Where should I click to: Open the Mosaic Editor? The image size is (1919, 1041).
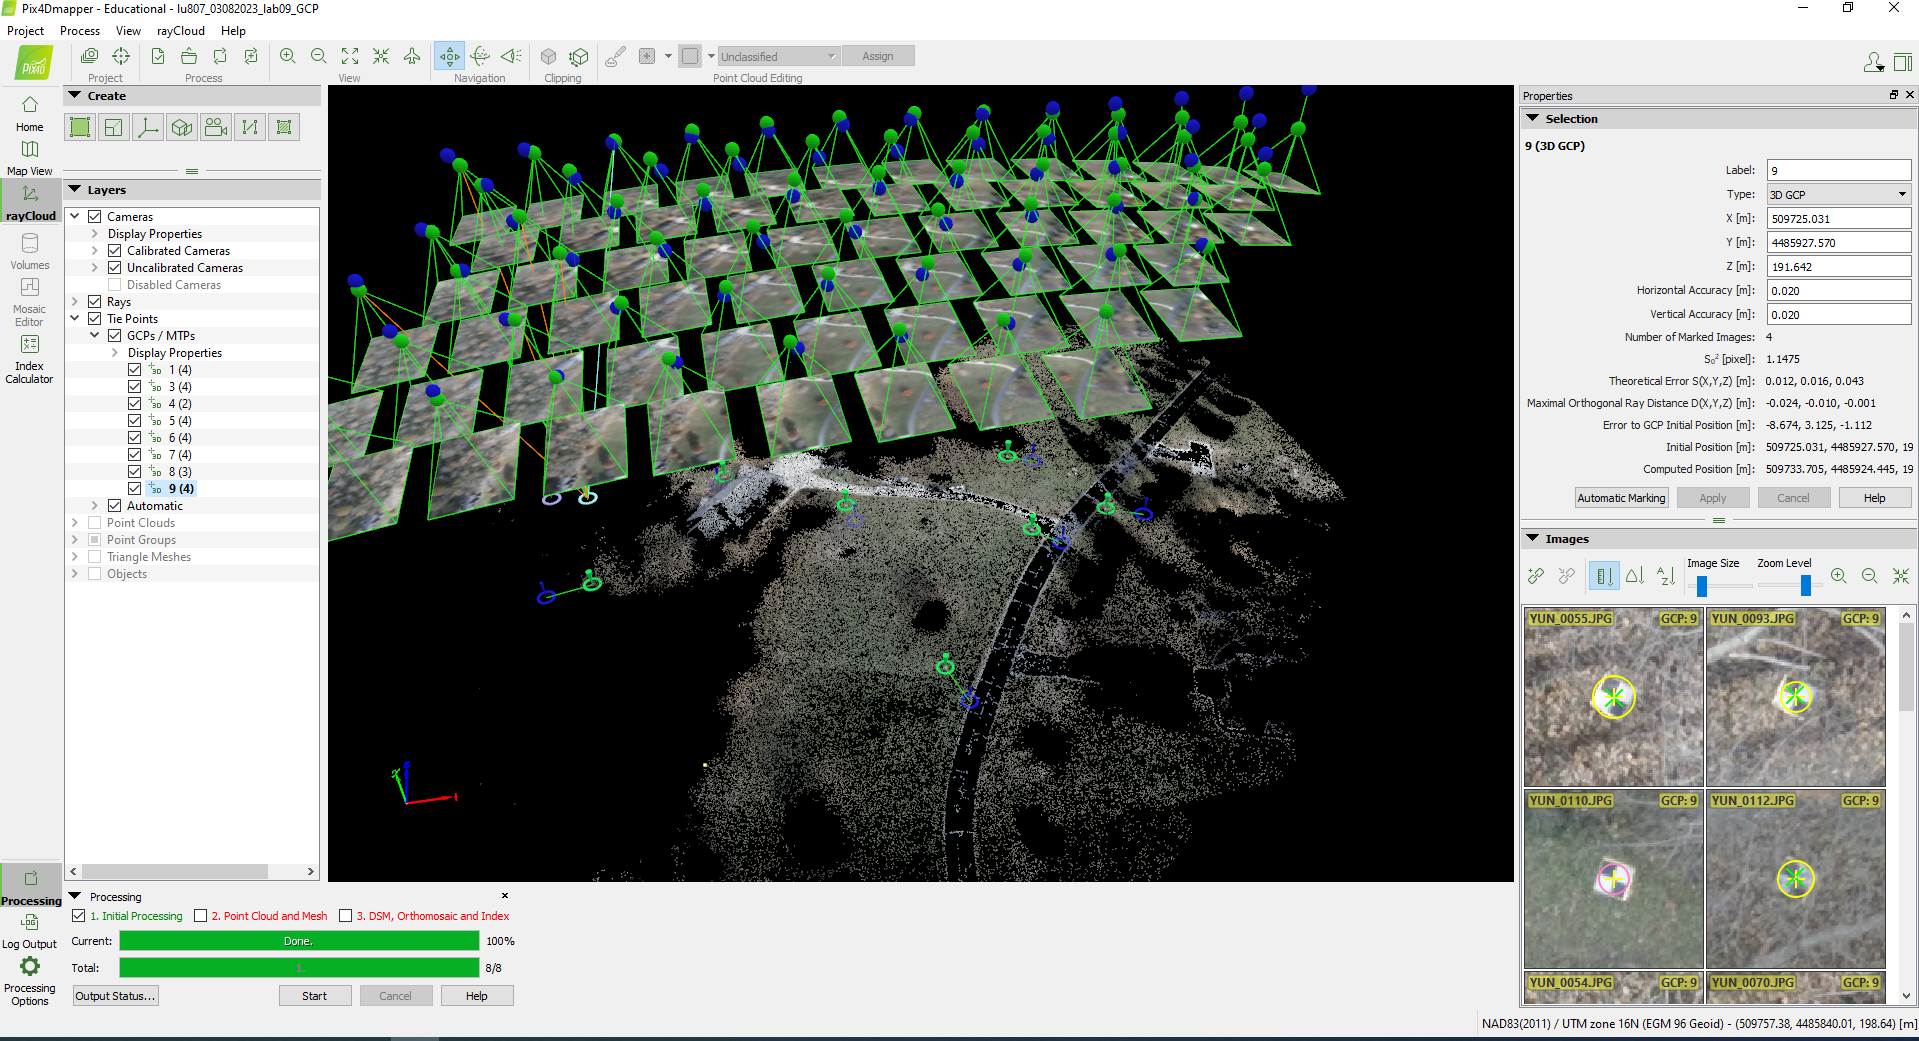point(30,302)
